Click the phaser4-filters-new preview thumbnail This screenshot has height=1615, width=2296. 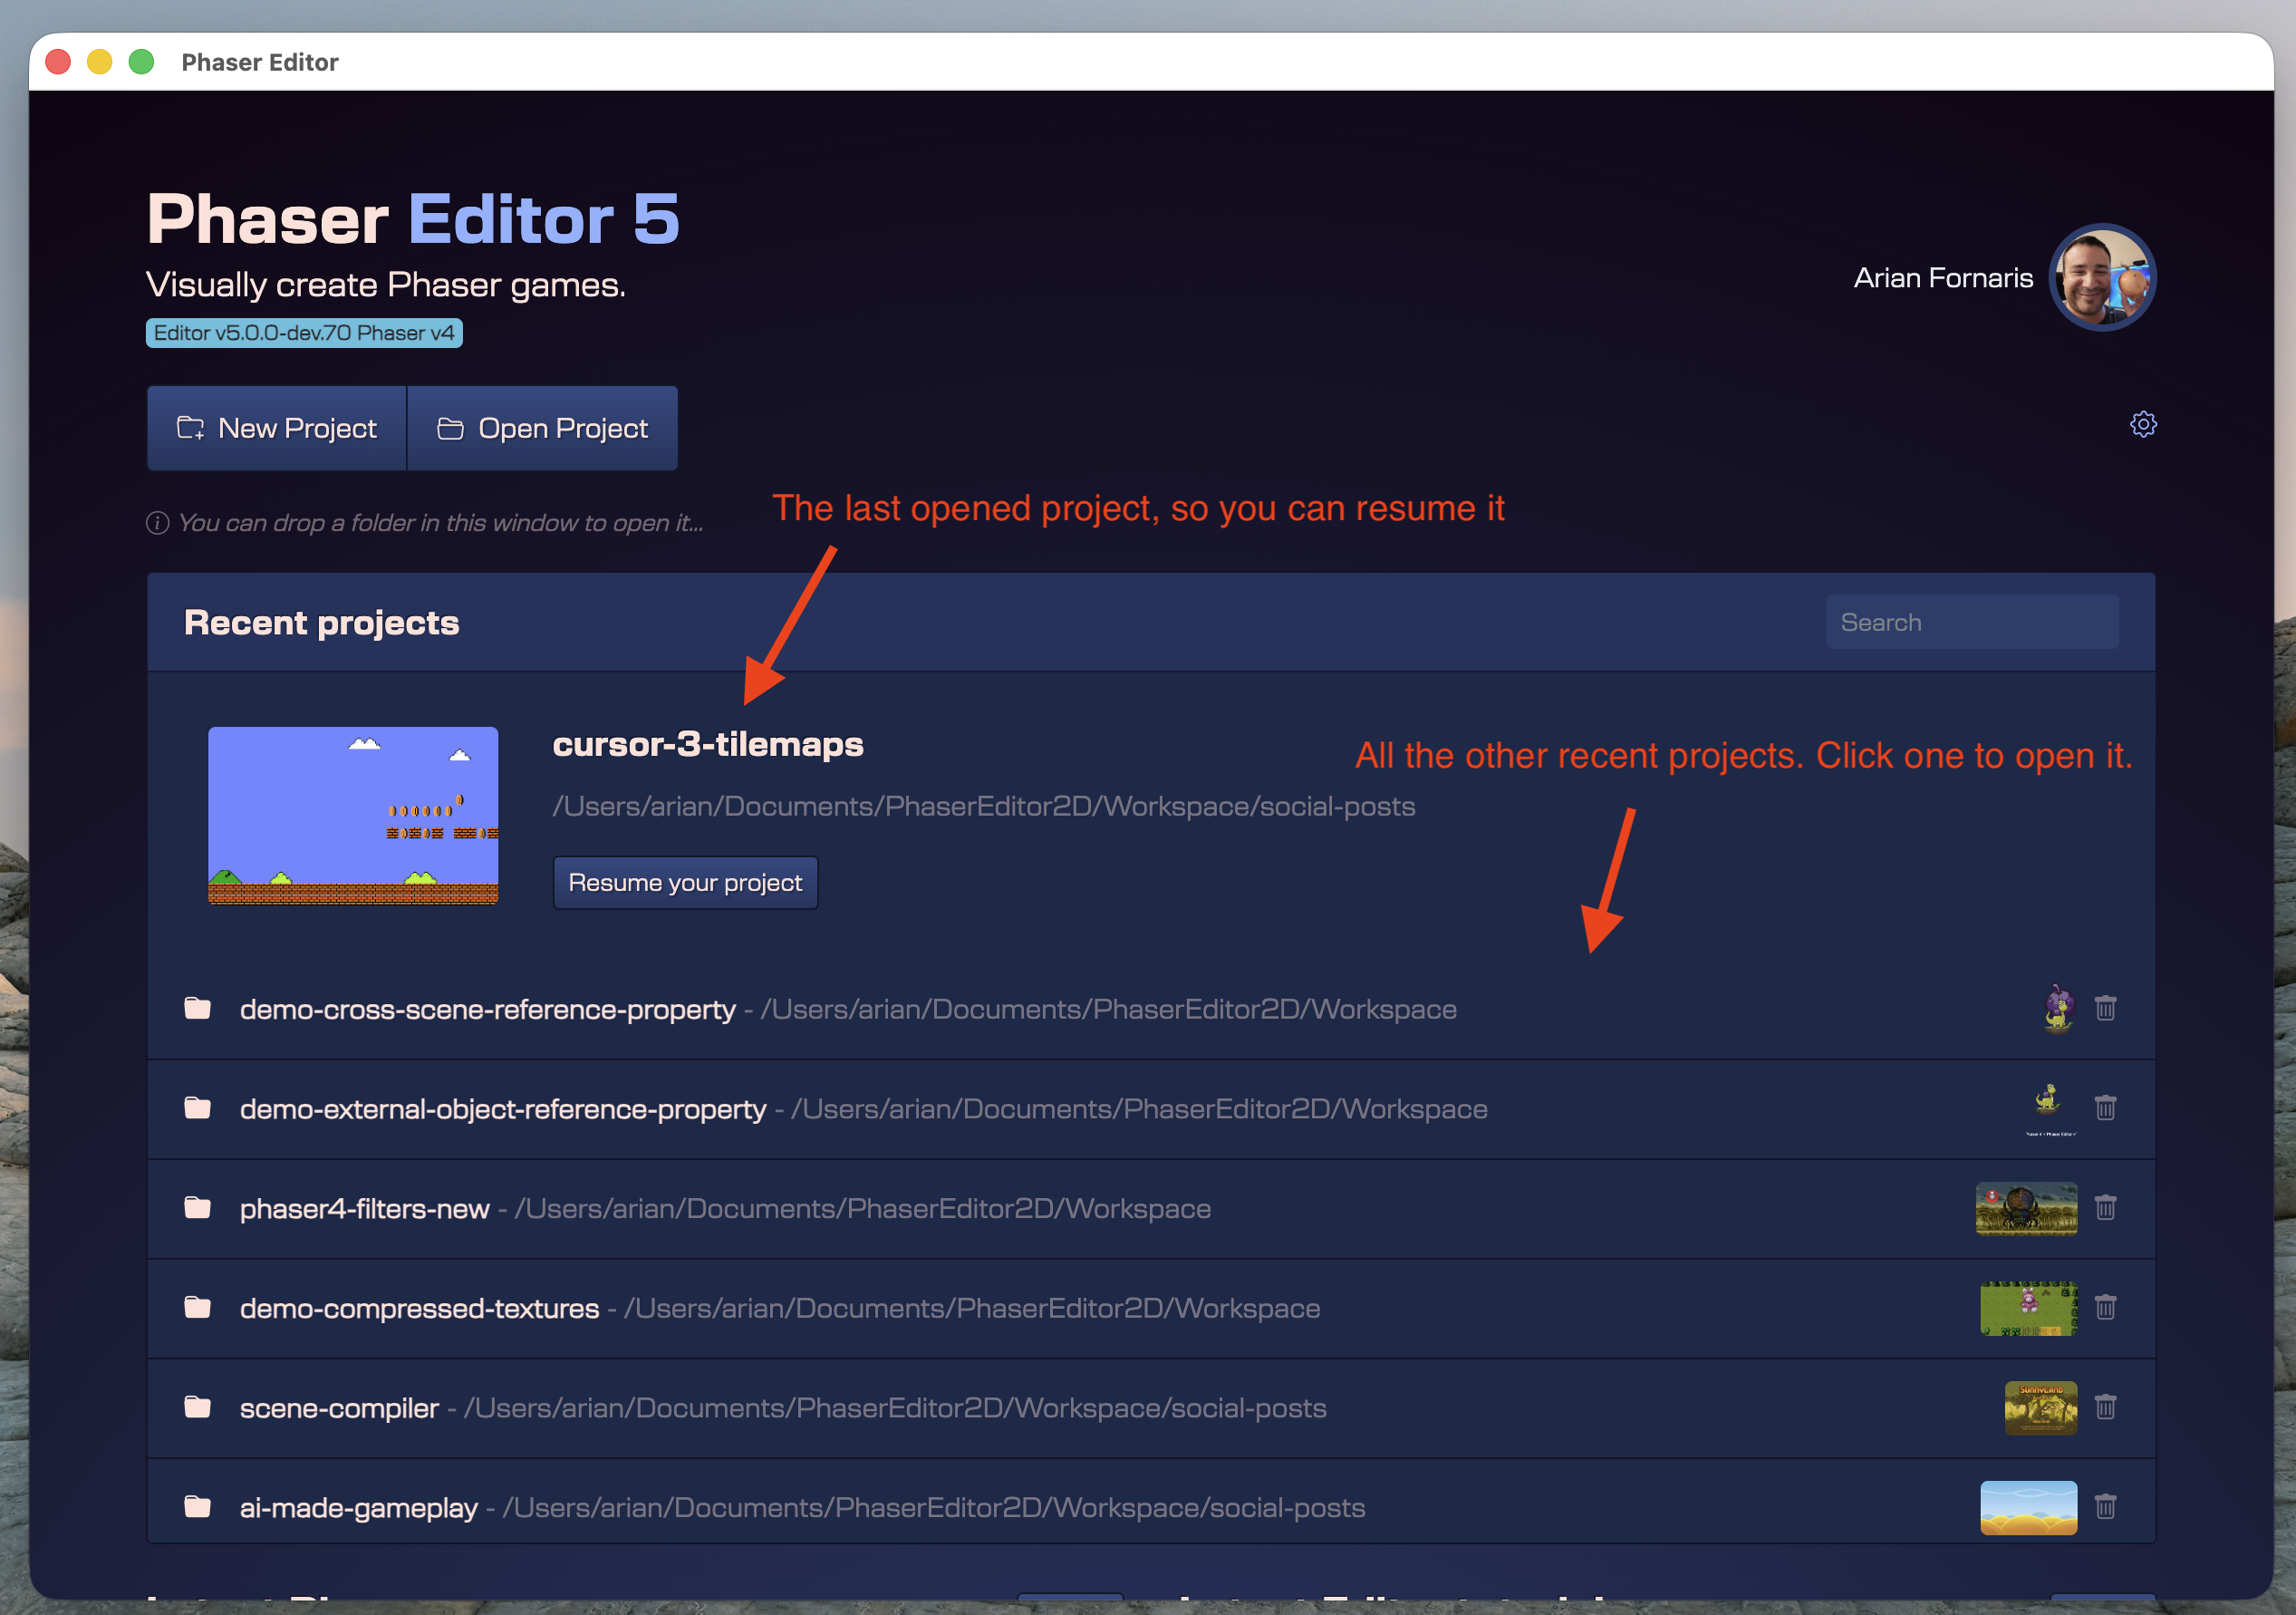click(x=2027, y=1208)
